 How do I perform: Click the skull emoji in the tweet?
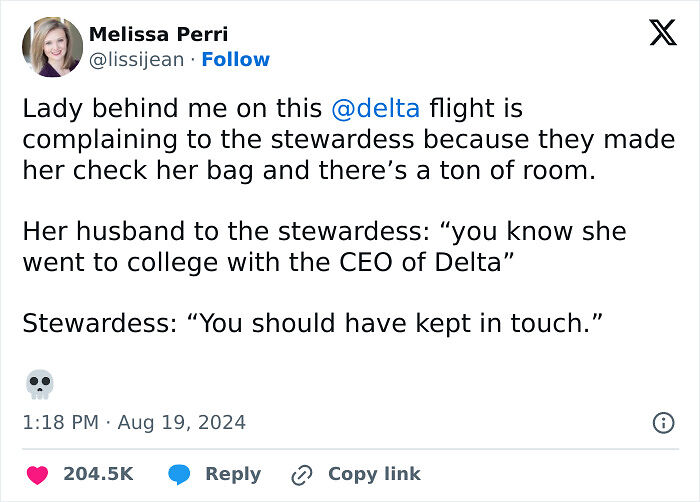[40, 383]
